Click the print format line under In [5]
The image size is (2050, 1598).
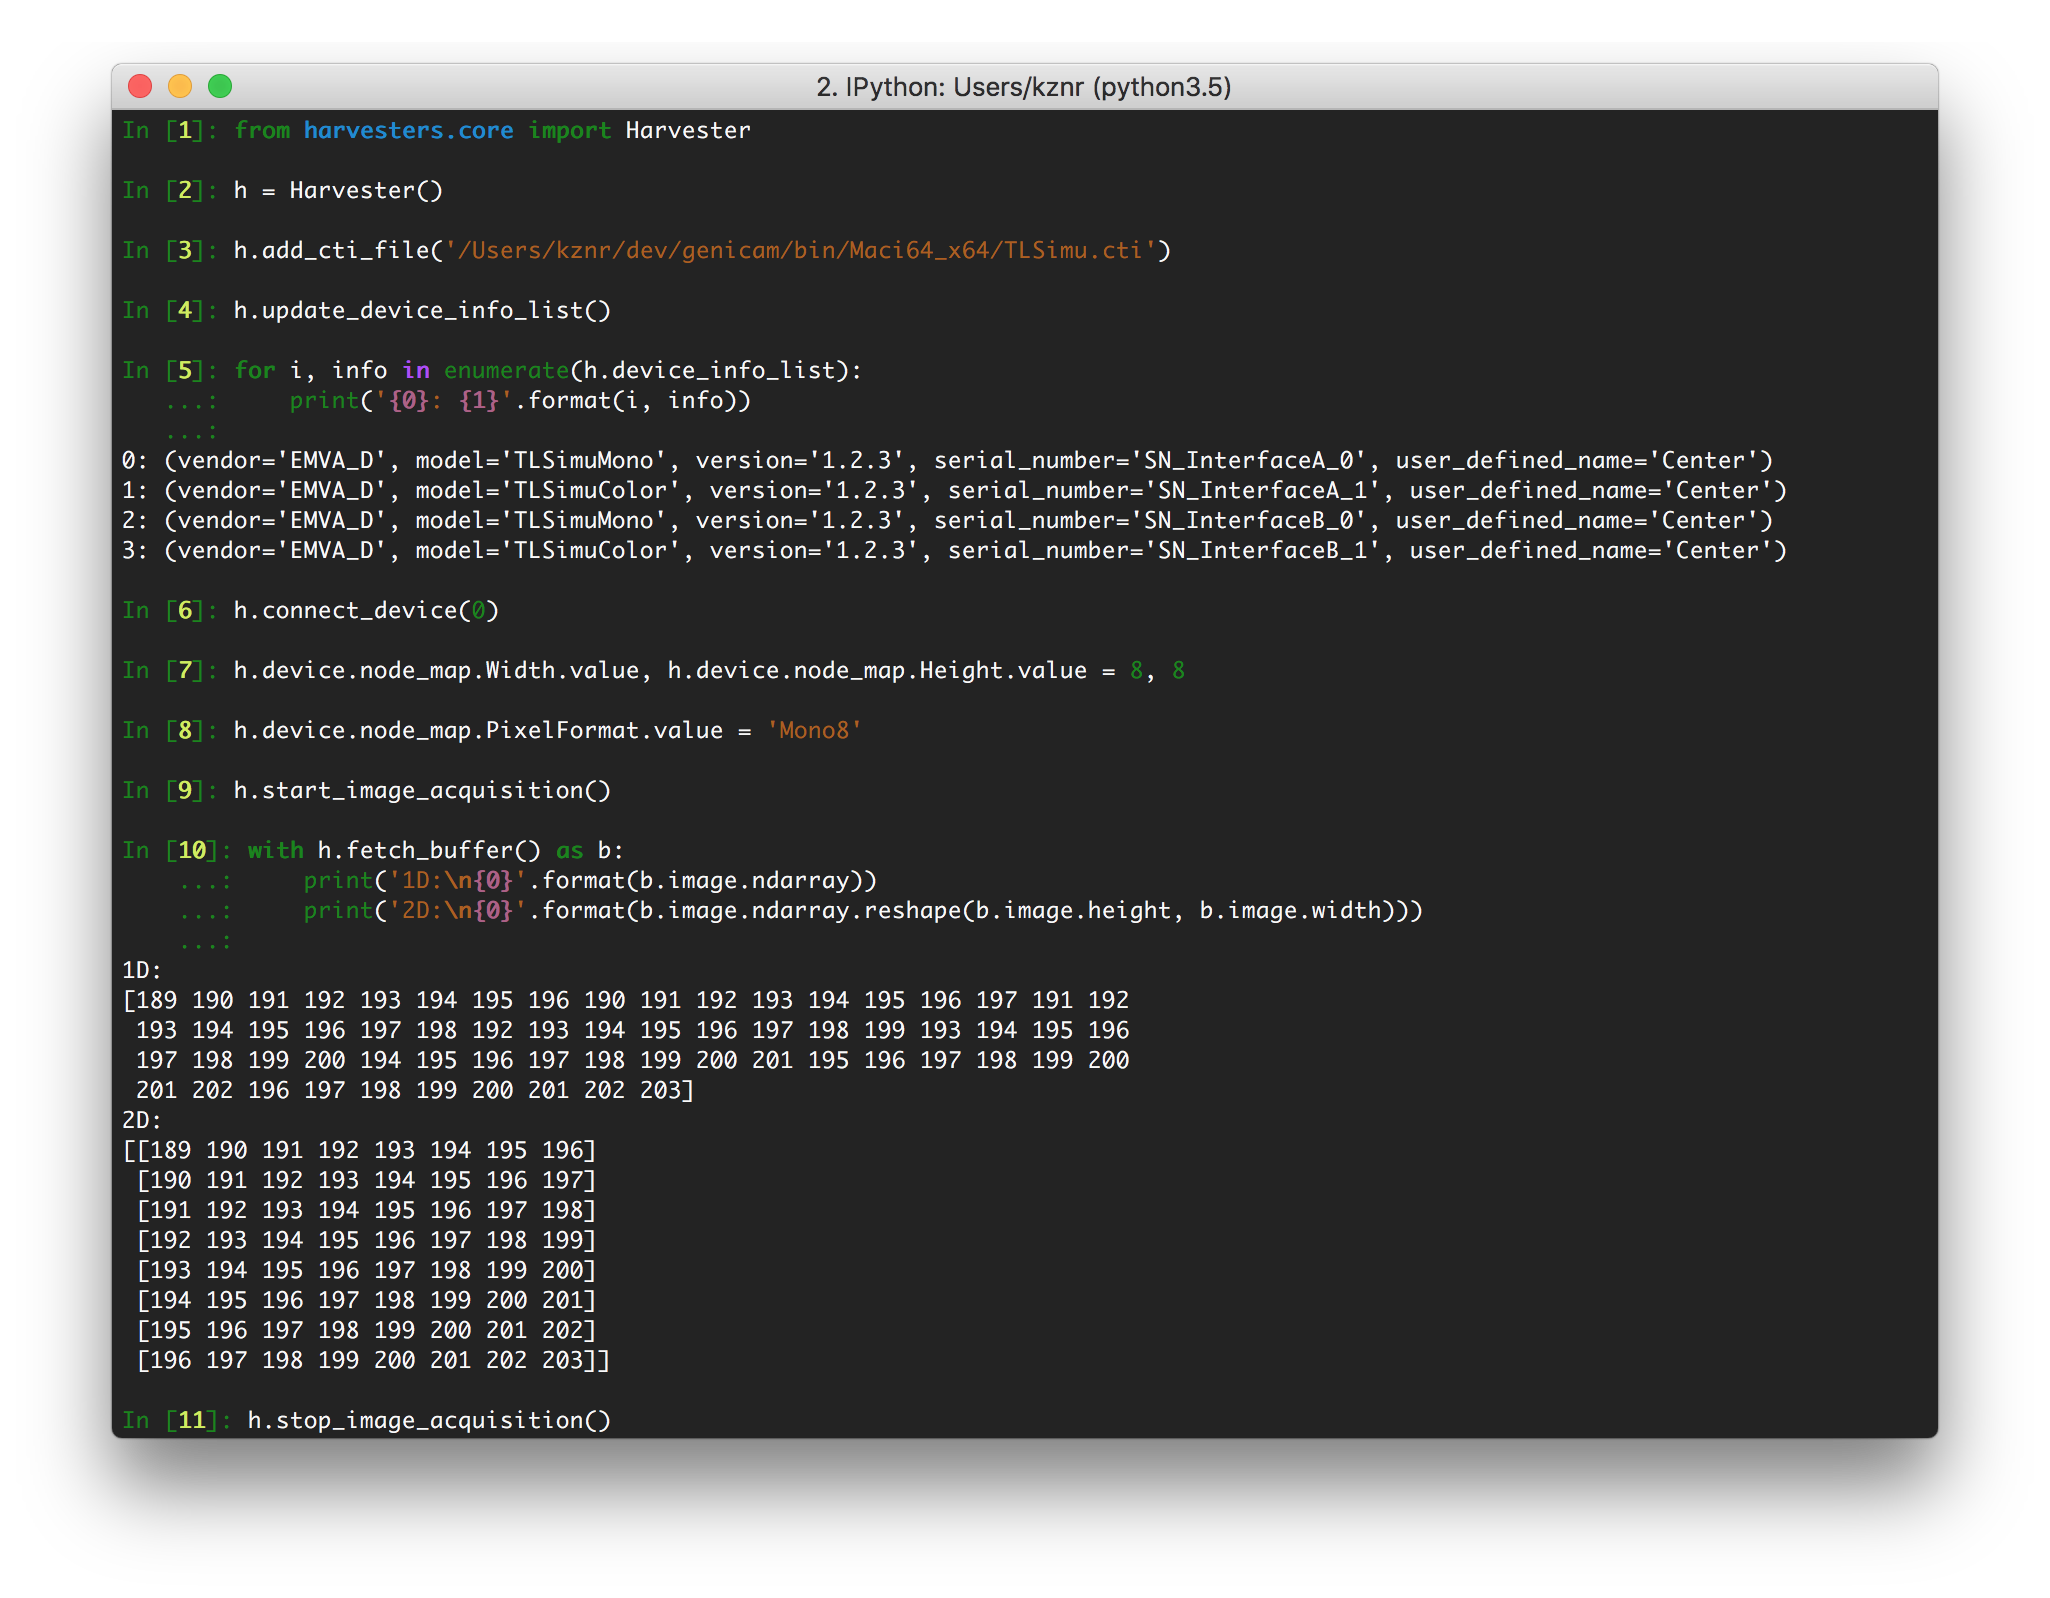tap(520, 400)
